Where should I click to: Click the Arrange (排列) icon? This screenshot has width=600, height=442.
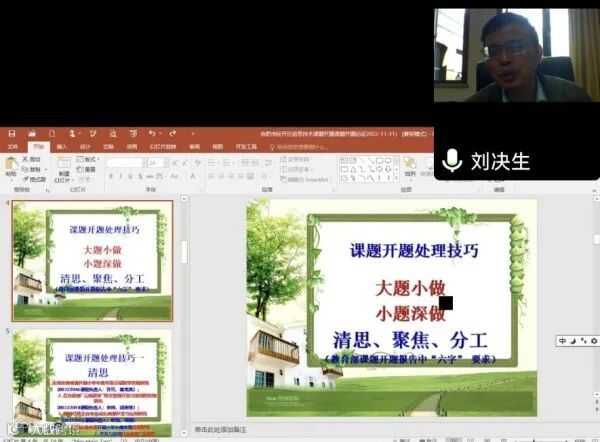coord(410,165)
